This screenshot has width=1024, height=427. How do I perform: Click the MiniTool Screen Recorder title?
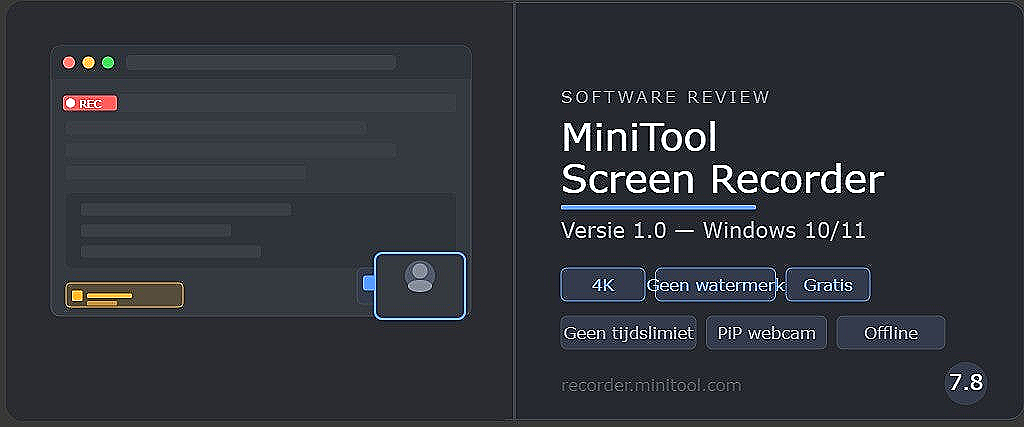722,158
